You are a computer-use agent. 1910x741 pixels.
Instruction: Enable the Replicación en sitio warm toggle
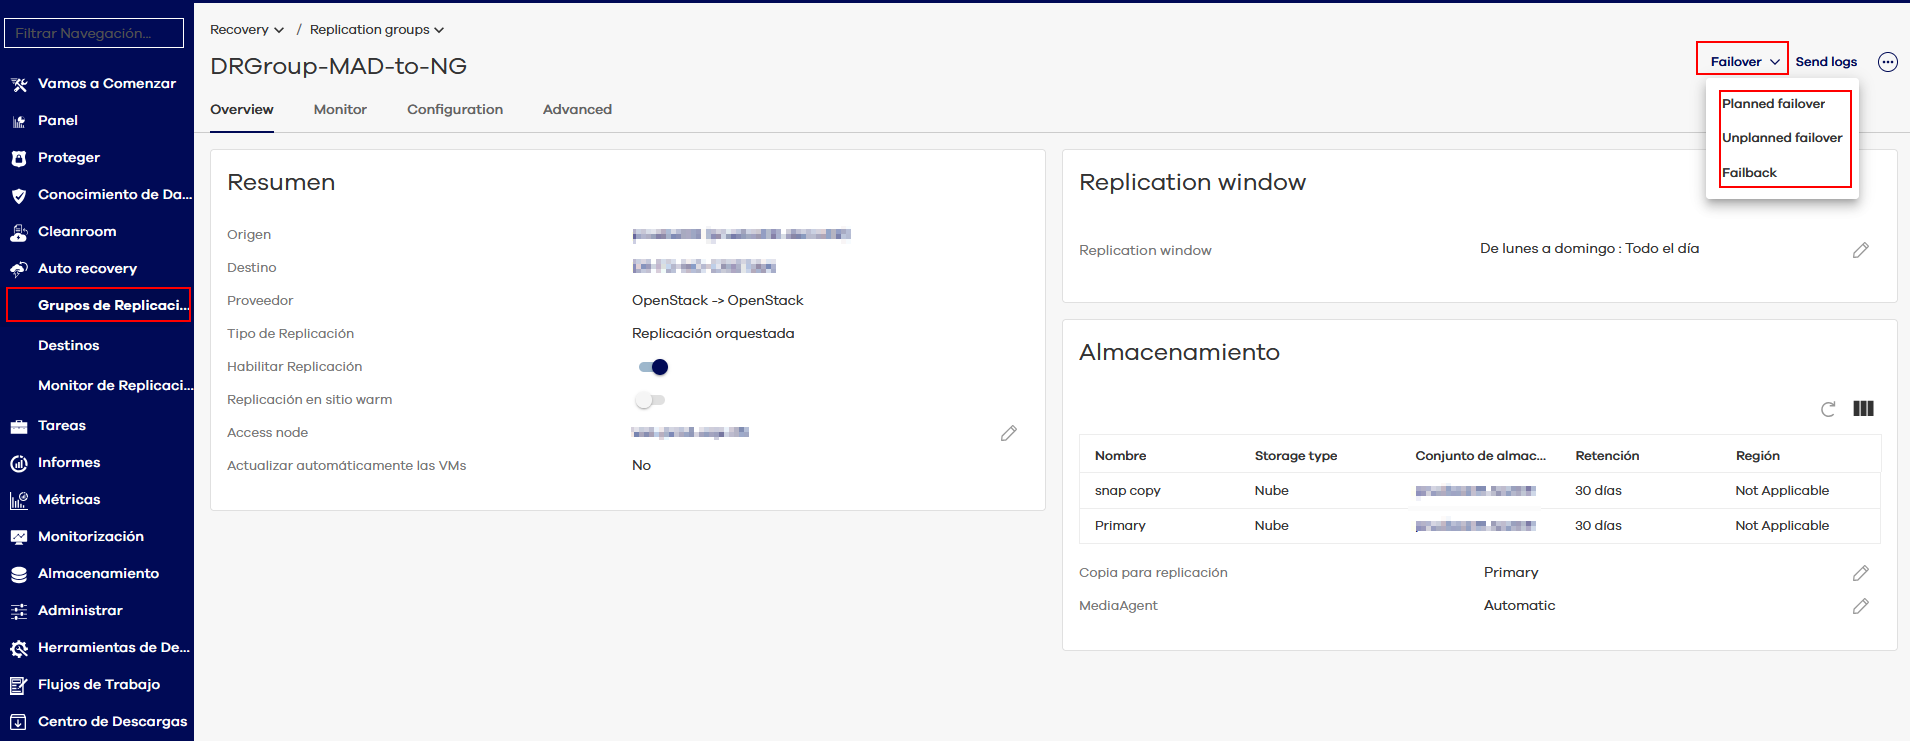(650, 400)
